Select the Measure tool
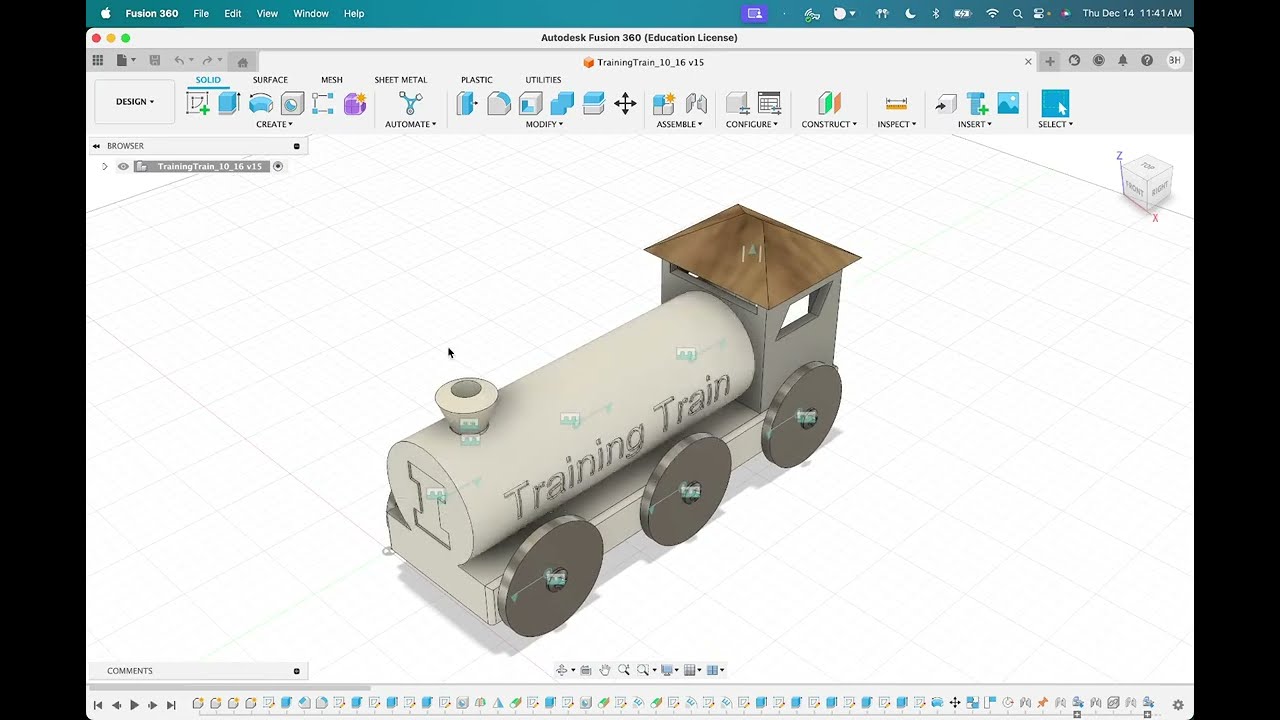Viewport: 1280px width, 720px height. click(x=896, y=103)
